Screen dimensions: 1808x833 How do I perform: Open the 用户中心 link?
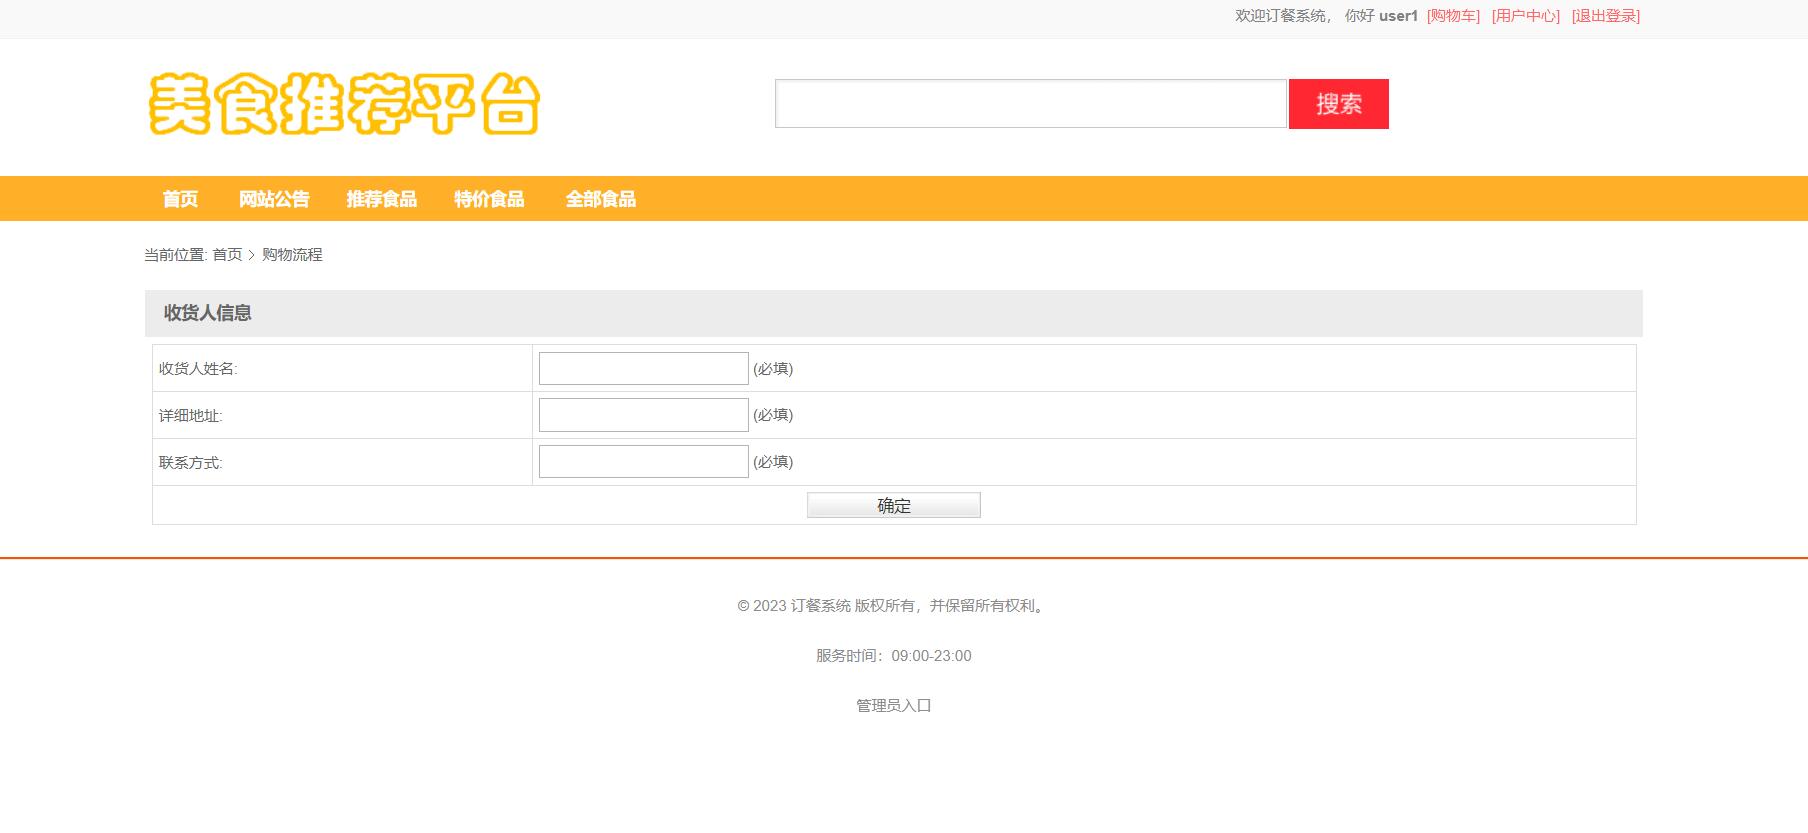[x=1525, y=16]
